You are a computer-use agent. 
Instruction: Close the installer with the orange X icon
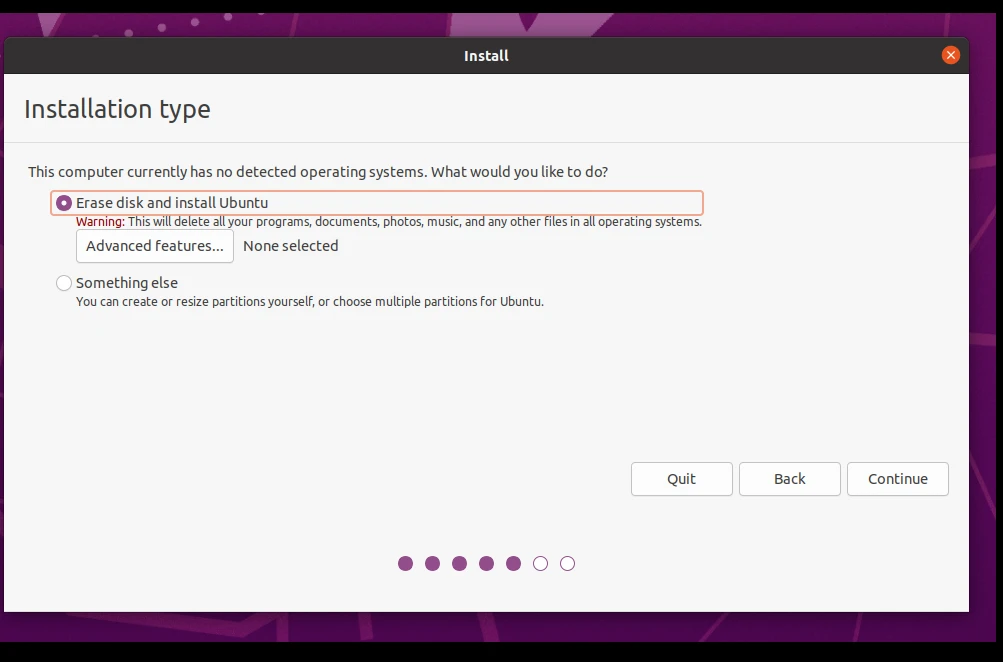pos(950,56)
